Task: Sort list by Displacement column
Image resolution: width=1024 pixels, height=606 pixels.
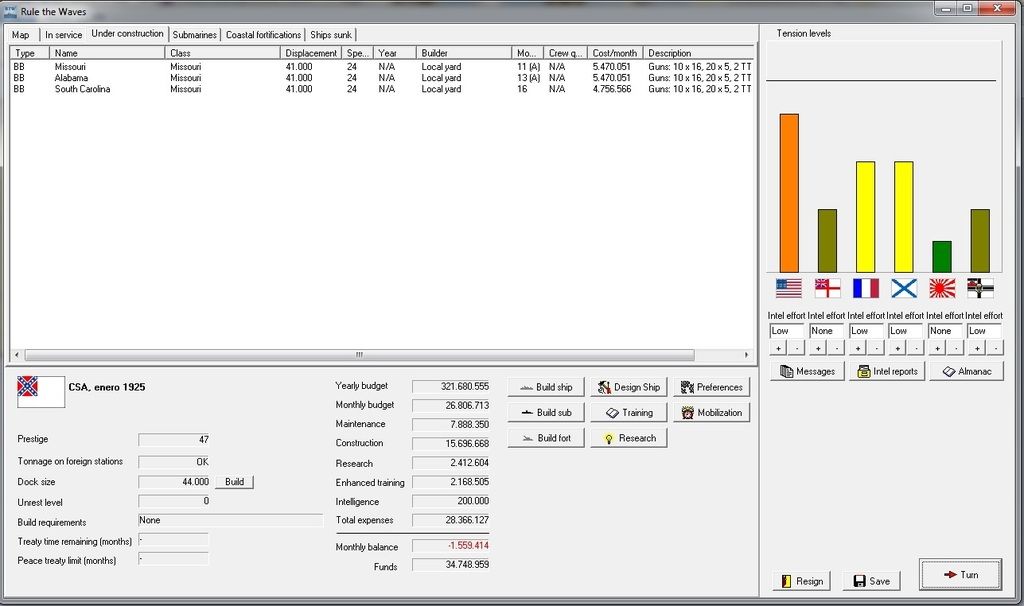Action: pos(311,53)
